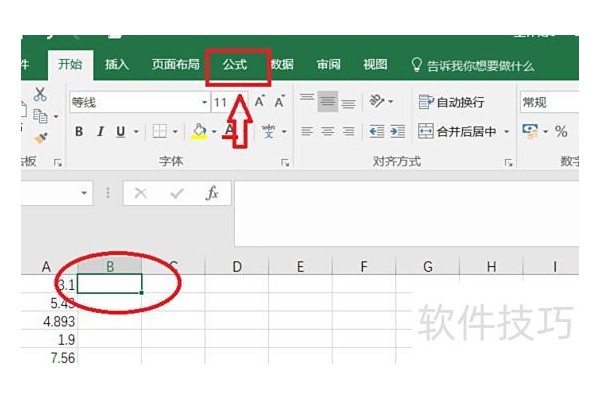
Task: Click the wén phonetic guide icon
Action: [x=269, y=131]
